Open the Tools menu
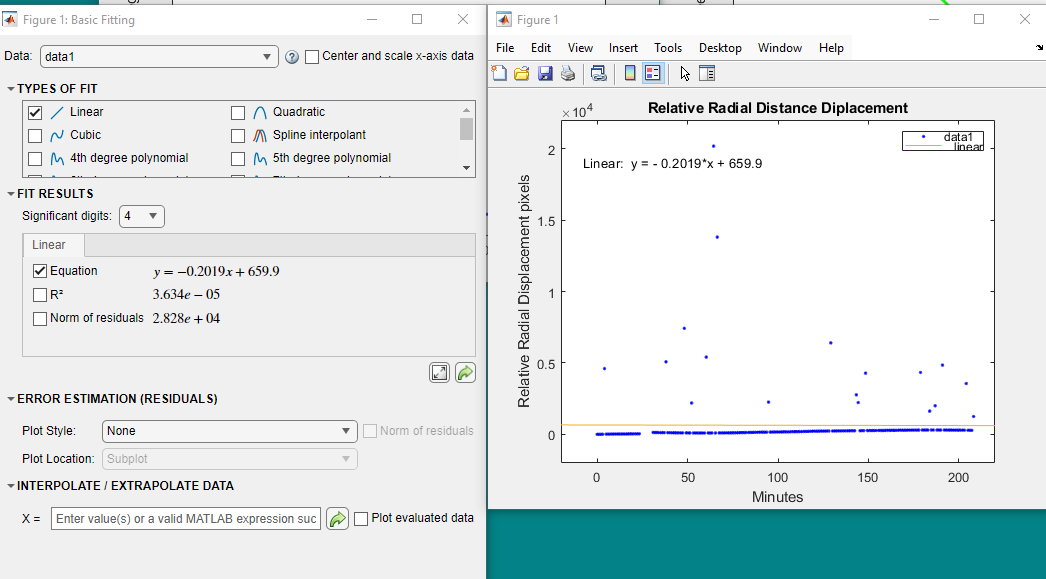Viewport: 1046px width, 579px height. [x=668, y=47]
